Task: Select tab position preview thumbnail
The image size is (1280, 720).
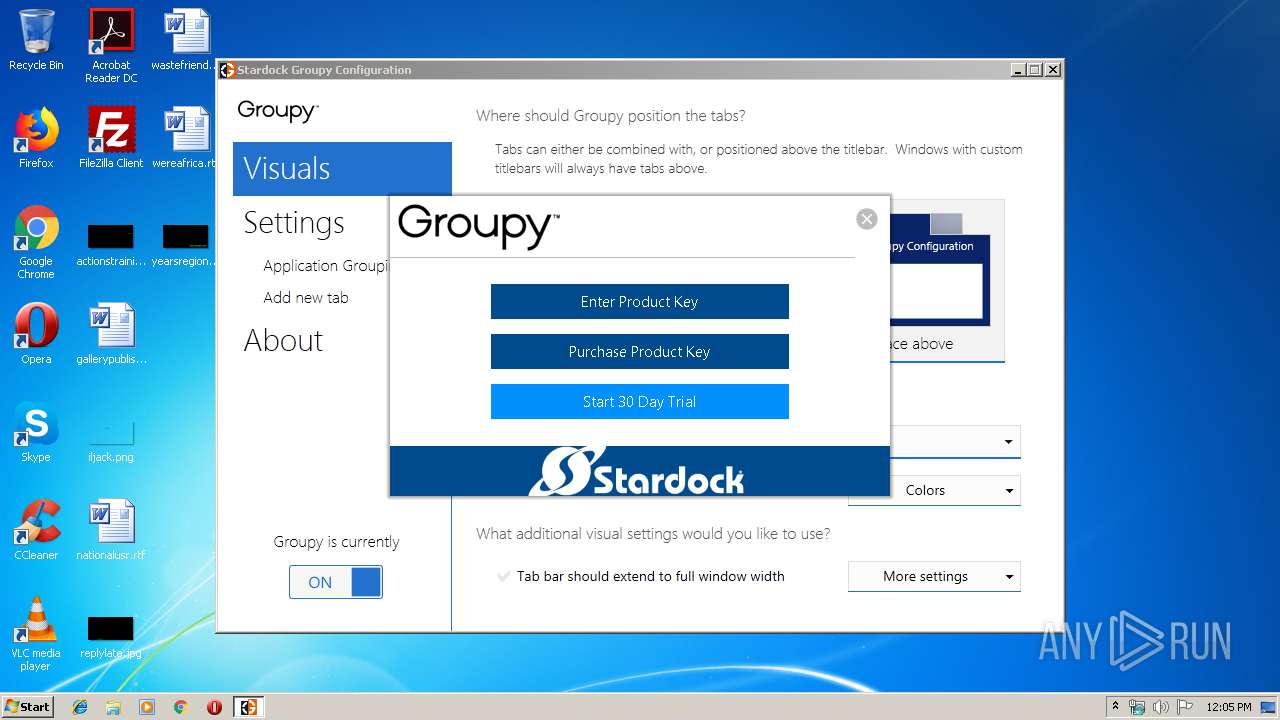Action: click(x=947, y=280)
